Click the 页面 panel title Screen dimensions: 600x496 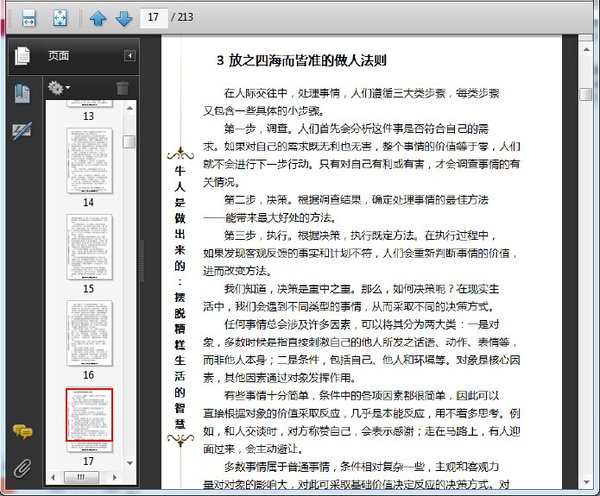tap(59, 56)
